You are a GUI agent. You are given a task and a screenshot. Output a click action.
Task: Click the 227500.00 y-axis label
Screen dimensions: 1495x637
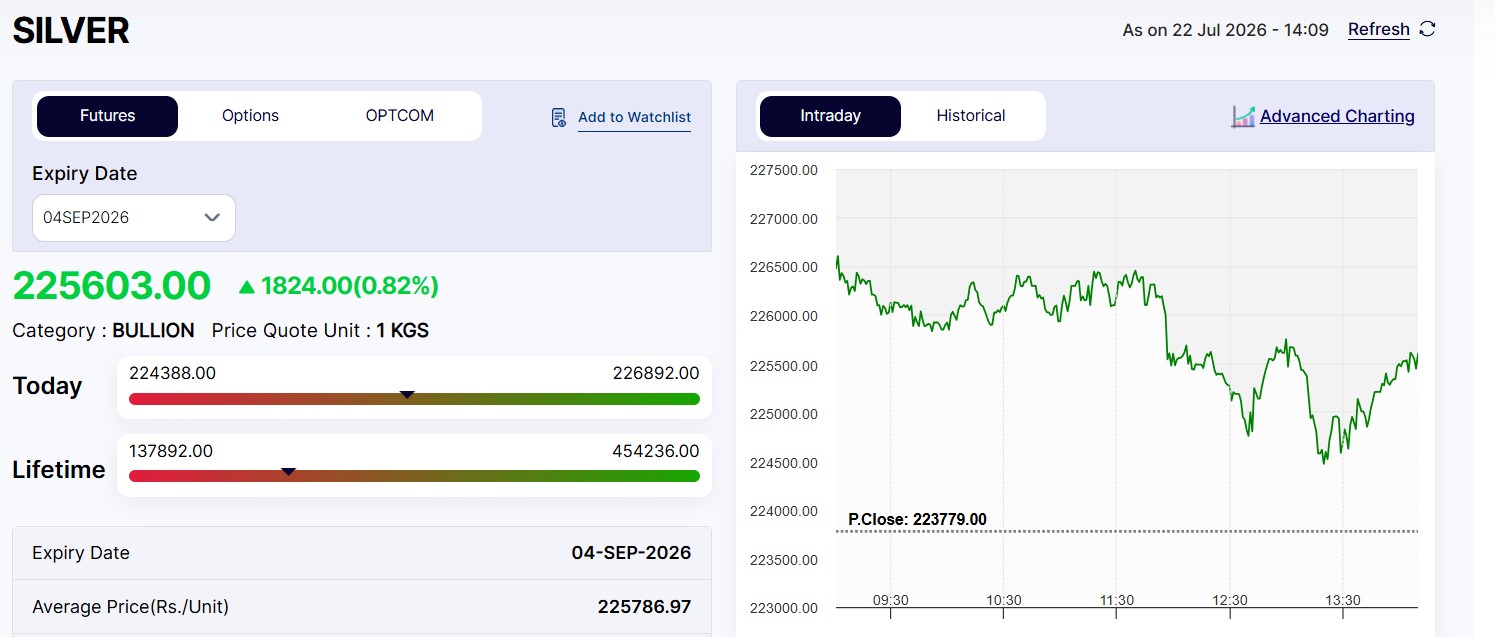coord(783,170)
